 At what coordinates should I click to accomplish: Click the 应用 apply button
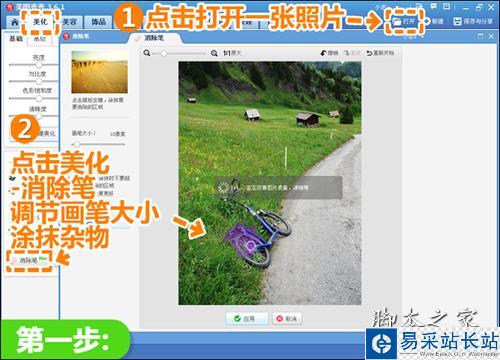[x=247, y=318]
